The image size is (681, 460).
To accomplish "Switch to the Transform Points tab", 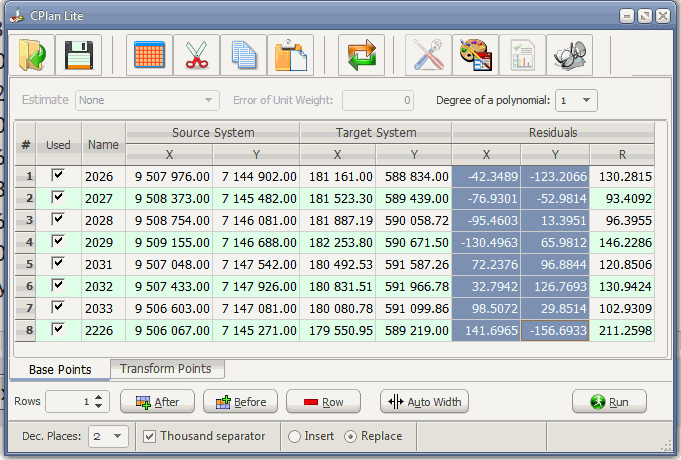I will 166,369.
